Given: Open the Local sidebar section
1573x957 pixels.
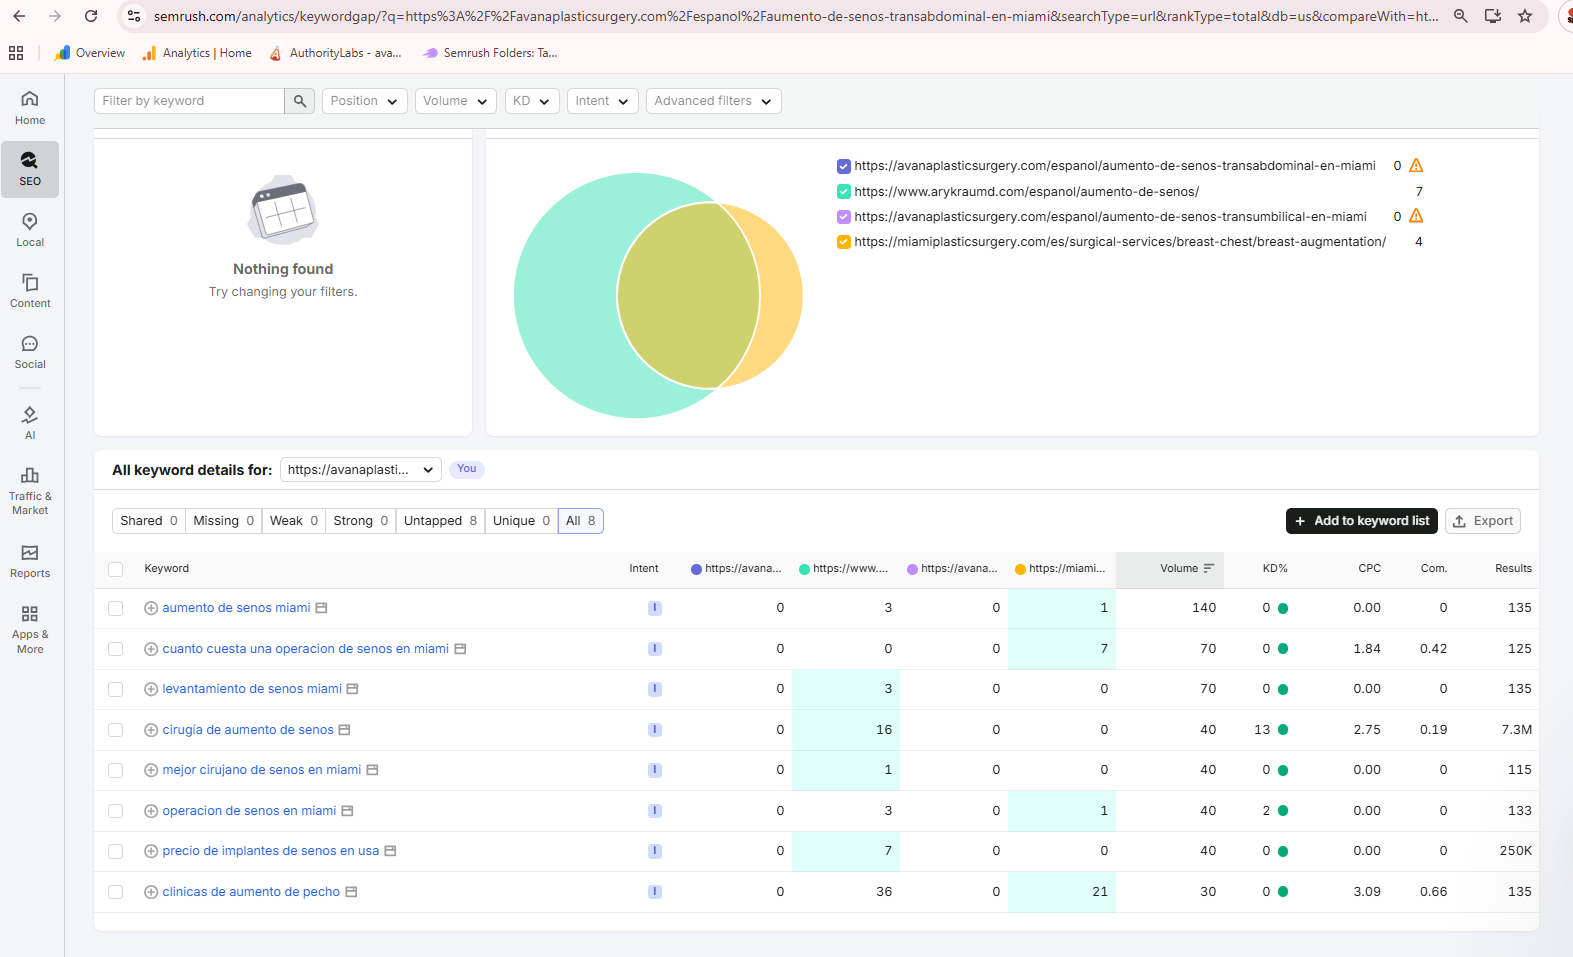Looking at the screenshot, I should tap(30, 230).
